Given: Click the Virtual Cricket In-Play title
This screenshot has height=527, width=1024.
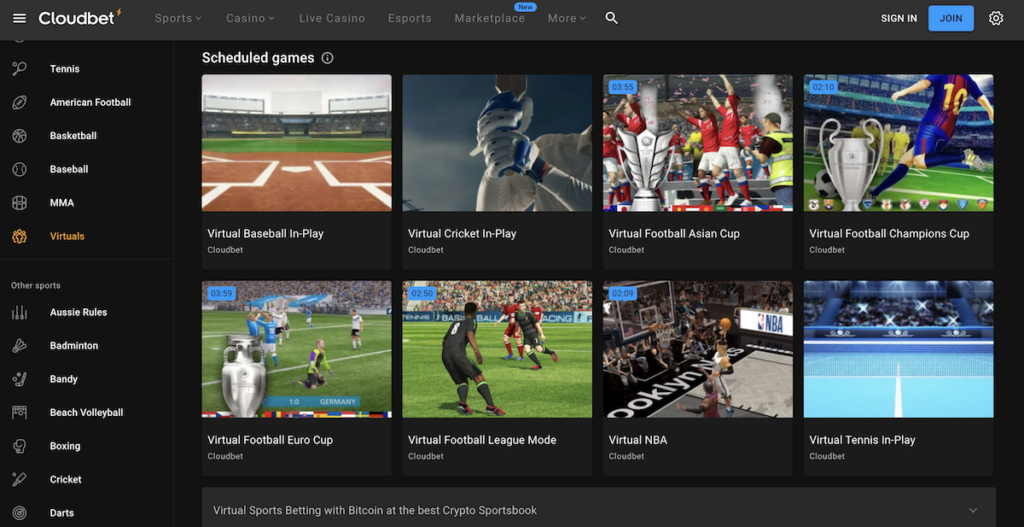Looking at the screenshot, I should (462, 234).
